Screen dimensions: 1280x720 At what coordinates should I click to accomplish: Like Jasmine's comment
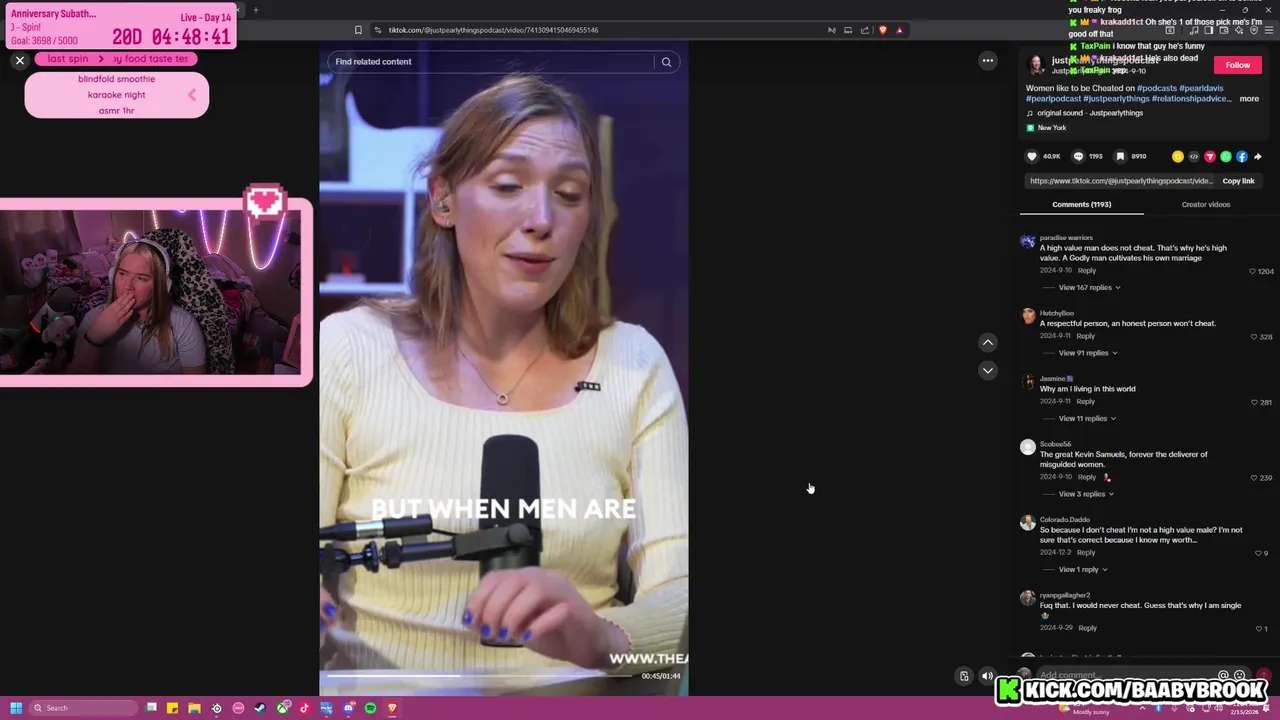(x=1255, y=402)
